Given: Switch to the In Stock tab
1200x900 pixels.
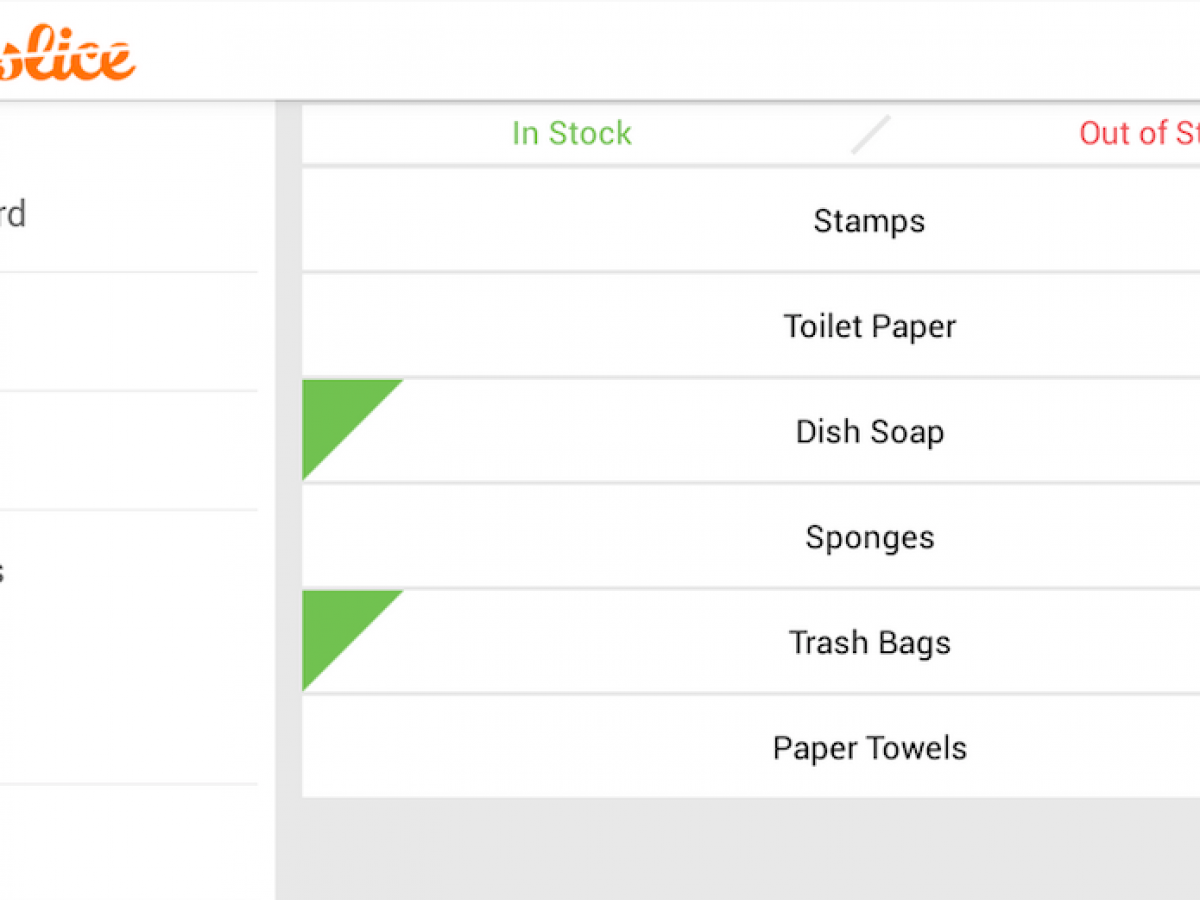Looking at the screenshot, I should (571, 133).
